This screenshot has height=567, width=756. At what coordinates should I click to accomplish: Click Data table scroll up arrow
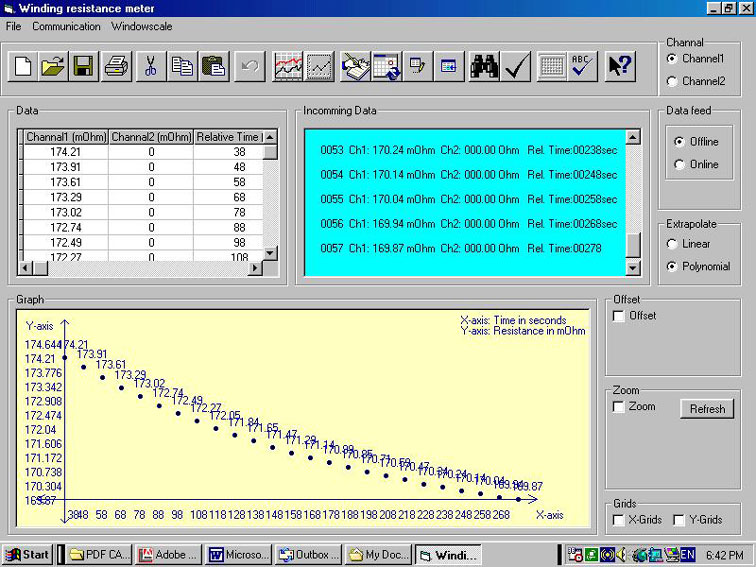coord(270,137)
